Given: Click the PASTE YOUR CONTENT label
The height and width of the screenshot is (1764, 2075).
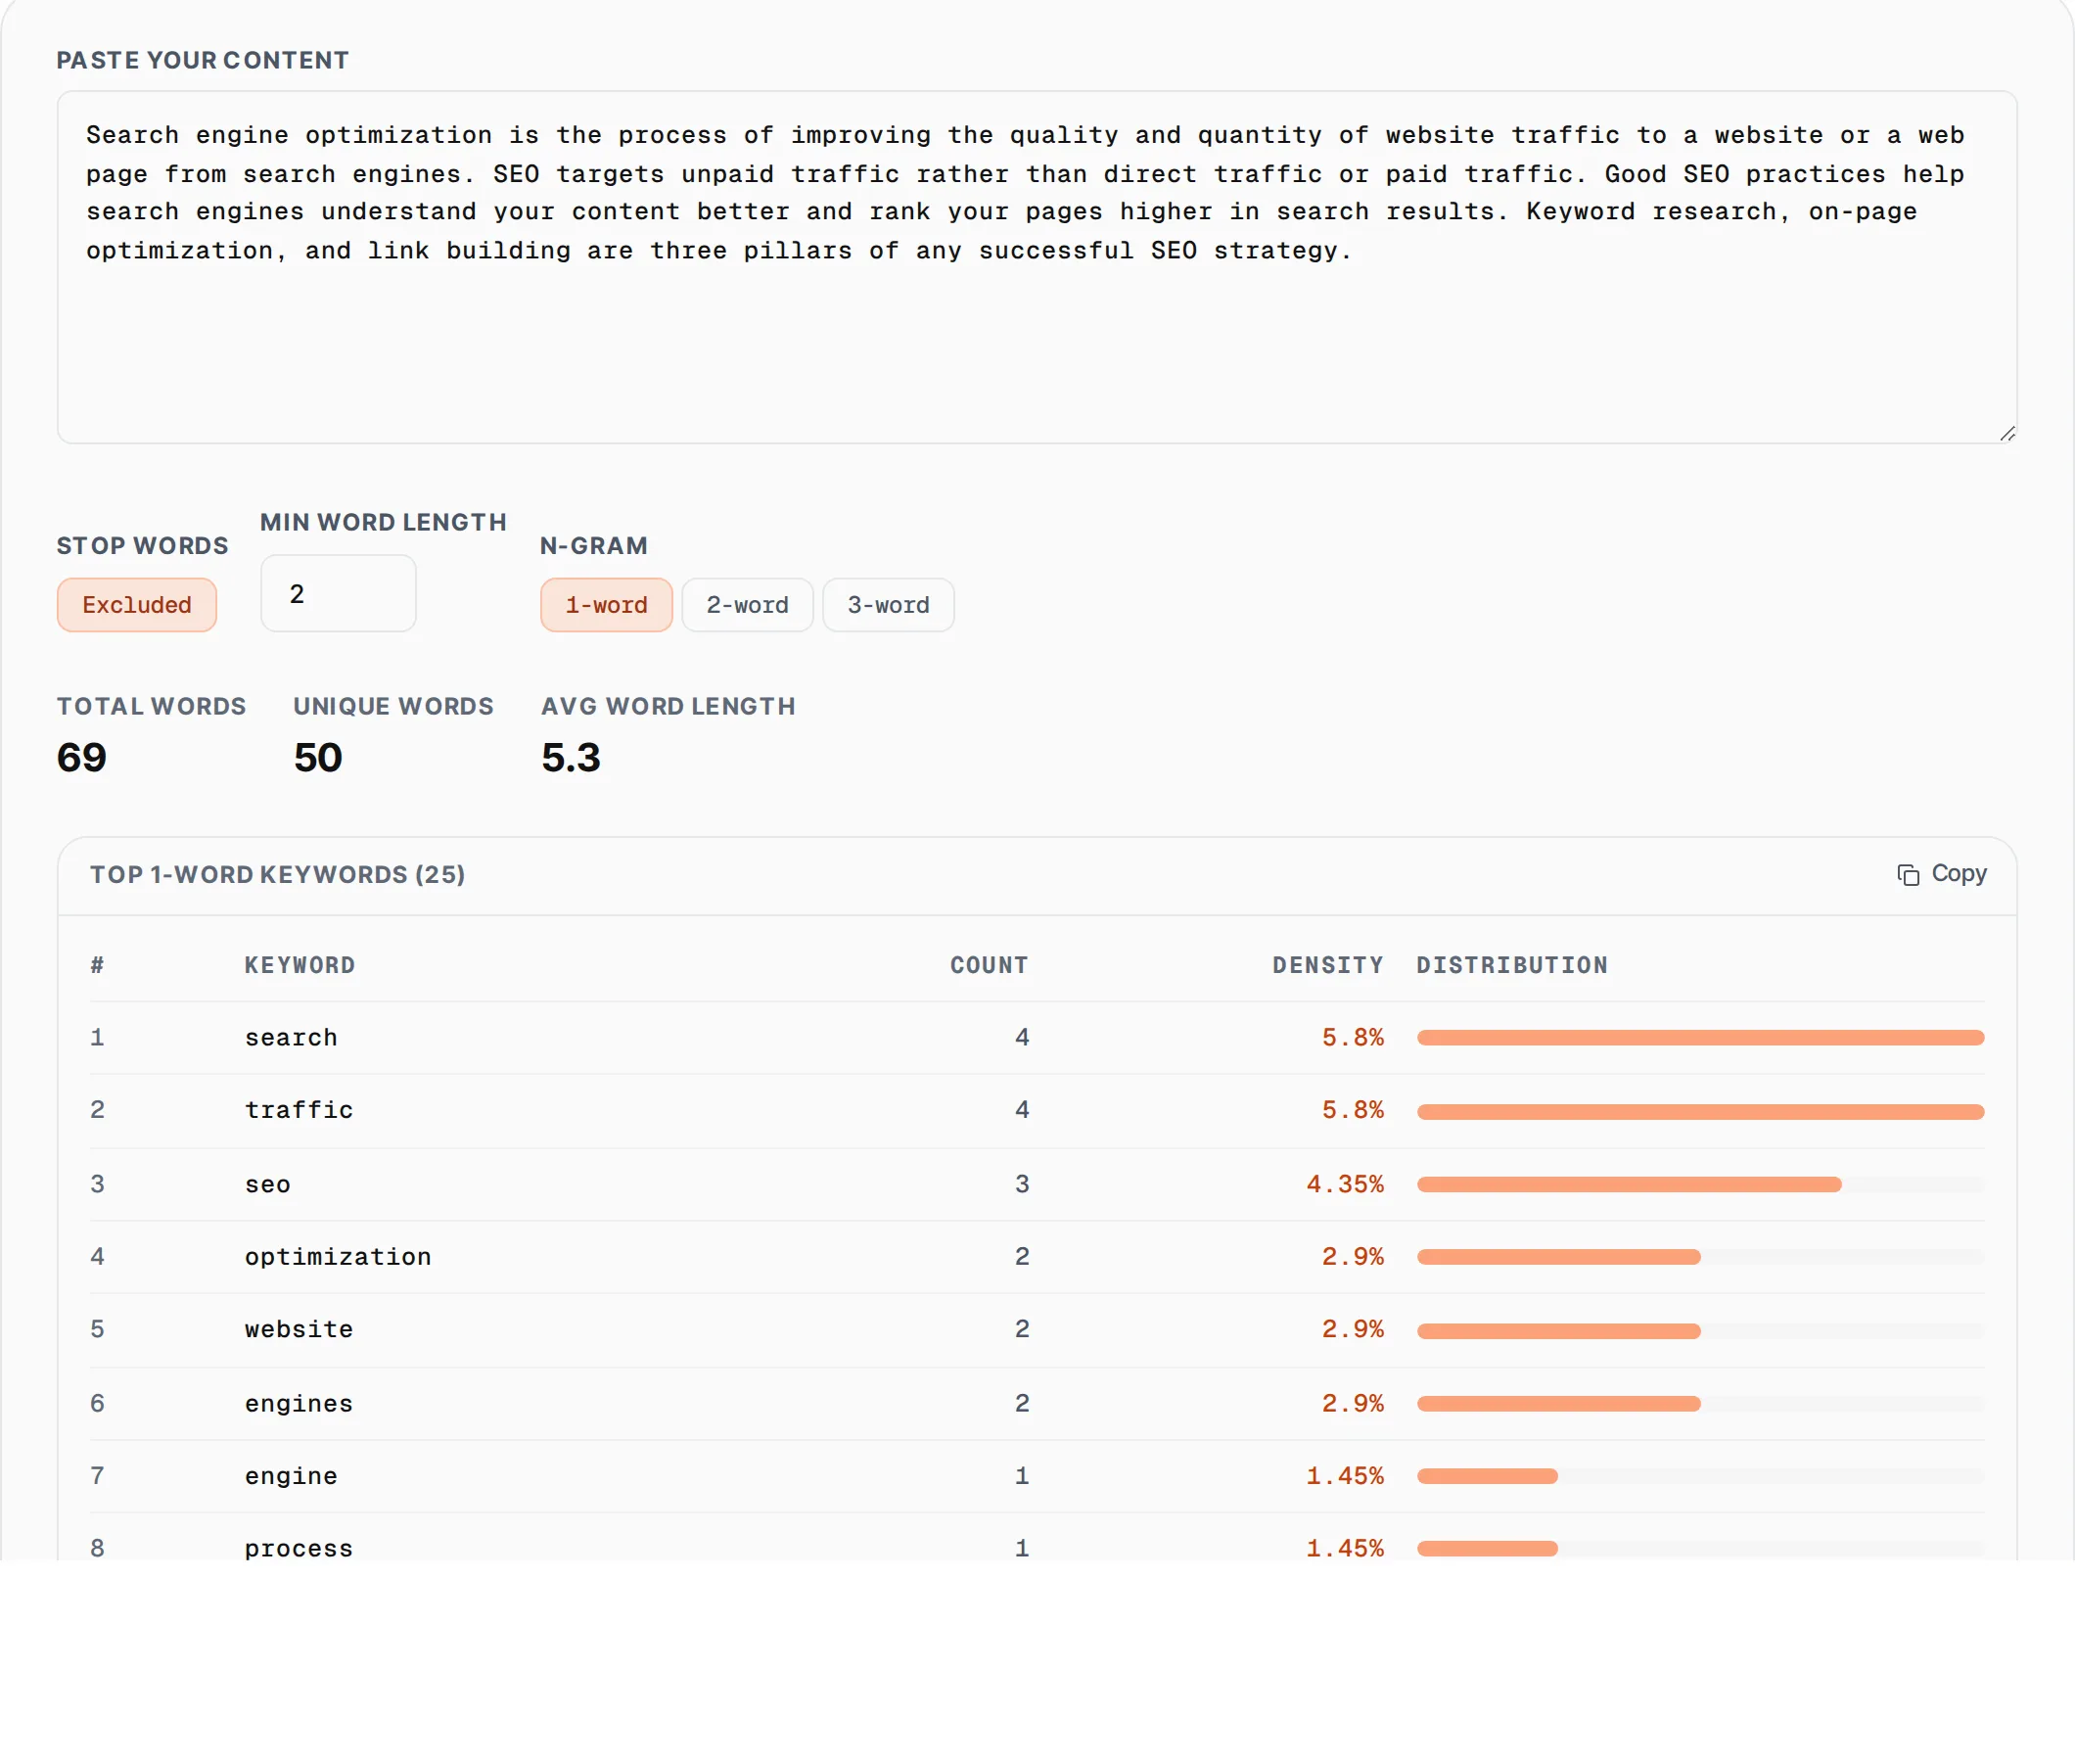Looking at the screenshot, I should 203,60.
